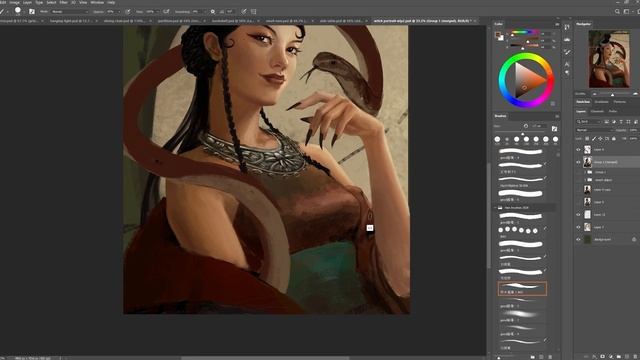Toggle pressure for brush size
This screenshot has width=640, height=360.
(244, 11)
